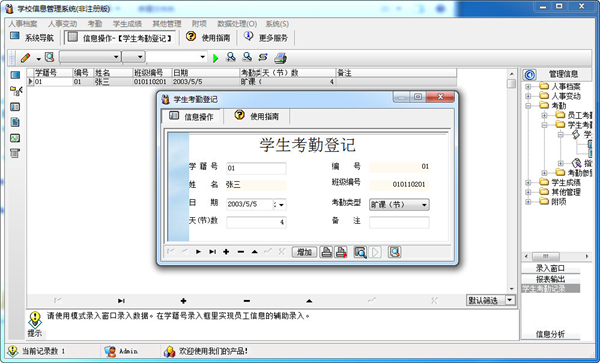This screenshot has height=363, width=600.
Task: Click the 报表输出 panel button
Action: (550, 279)
